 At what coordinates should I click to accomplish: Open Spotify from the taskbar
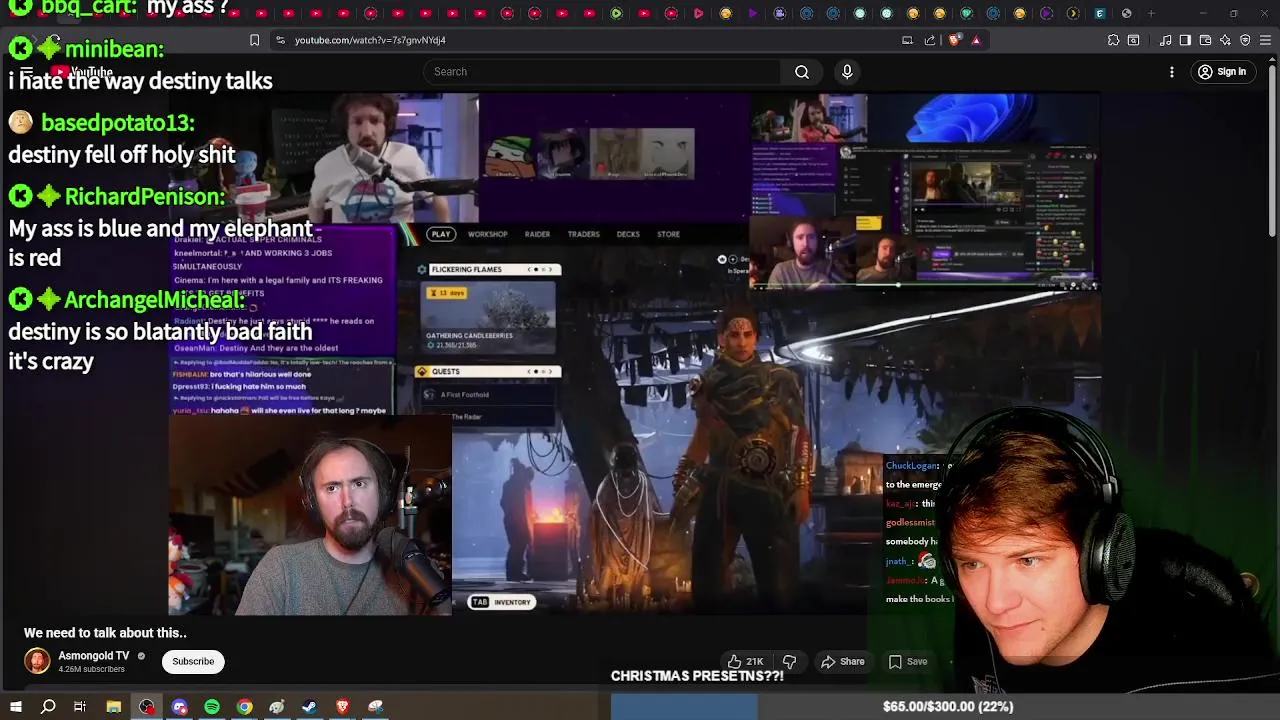coord(212,707)
